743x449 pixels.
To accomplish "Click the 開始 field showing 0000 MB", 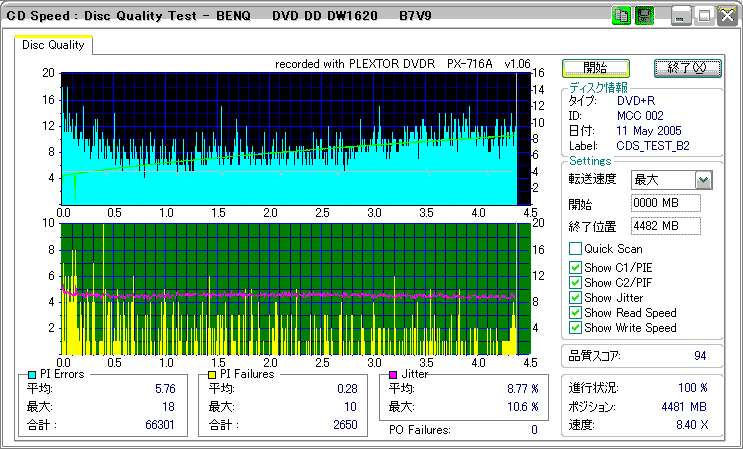I will [x=666, y=203].
